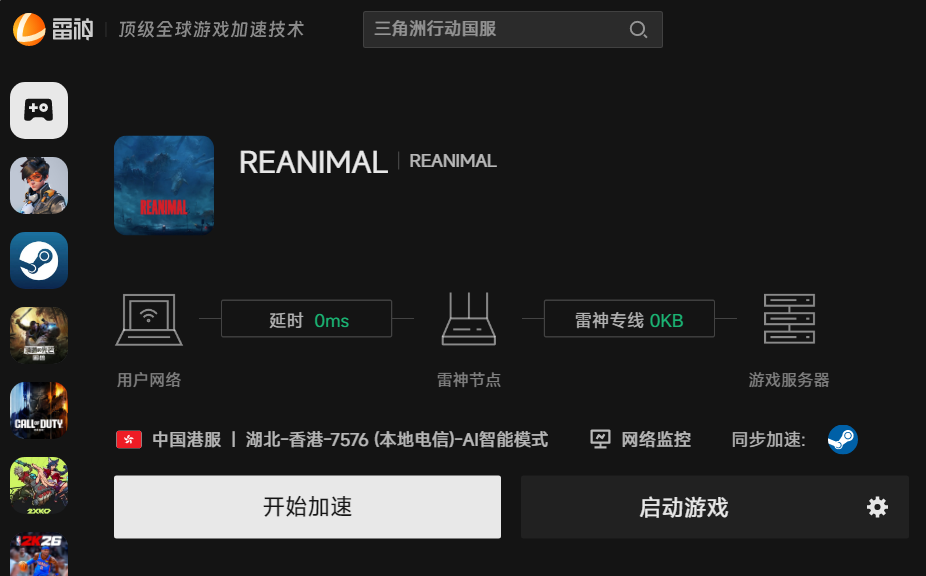Click the 开始加速 start acceleration button

[x=307, y=507]
